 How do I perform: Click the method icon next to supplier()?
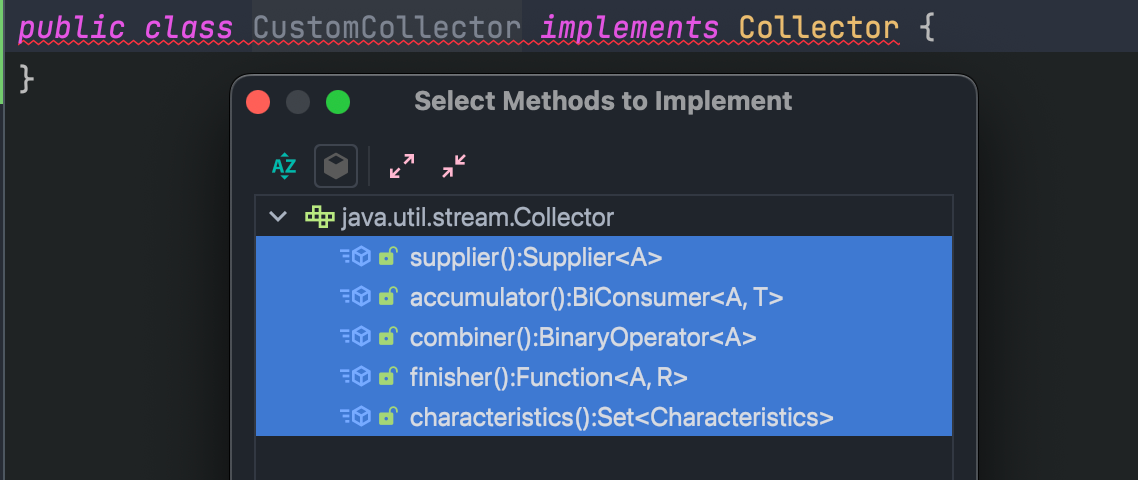356,256
